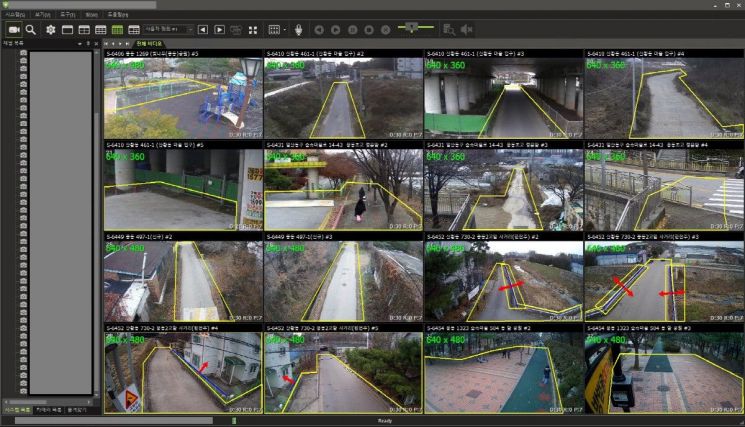Select the 4x4 grid layout icon
745x427 pixels.
point(117,30)
